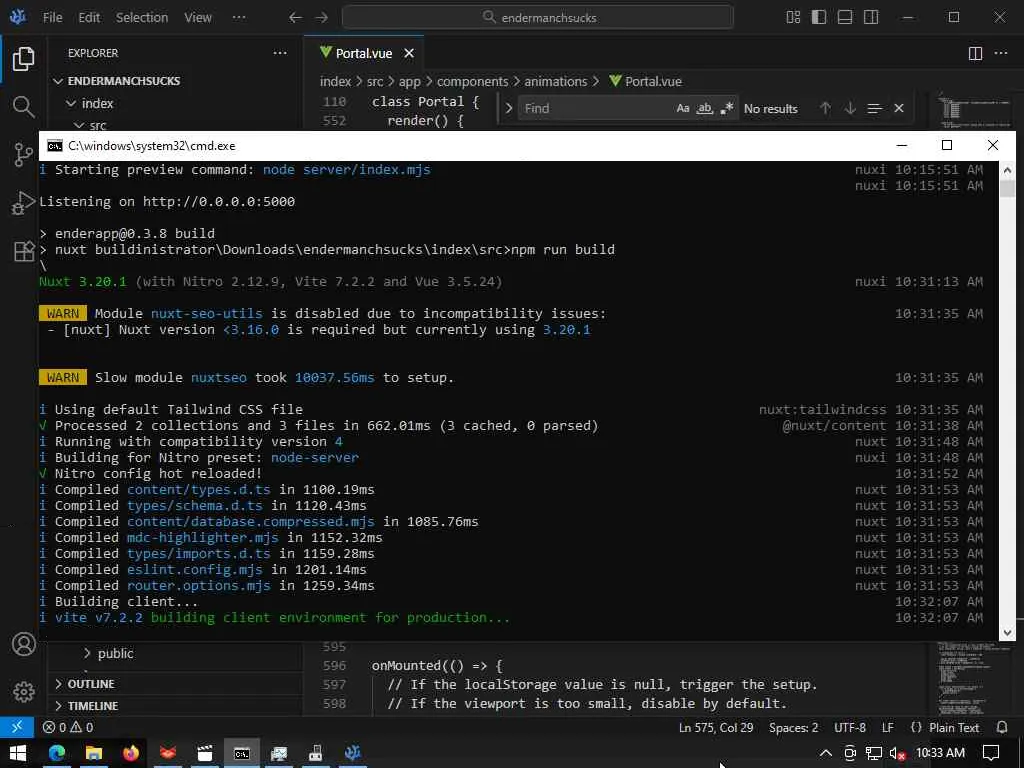Open File Explorer from taskbar

[x=94, y=753]
